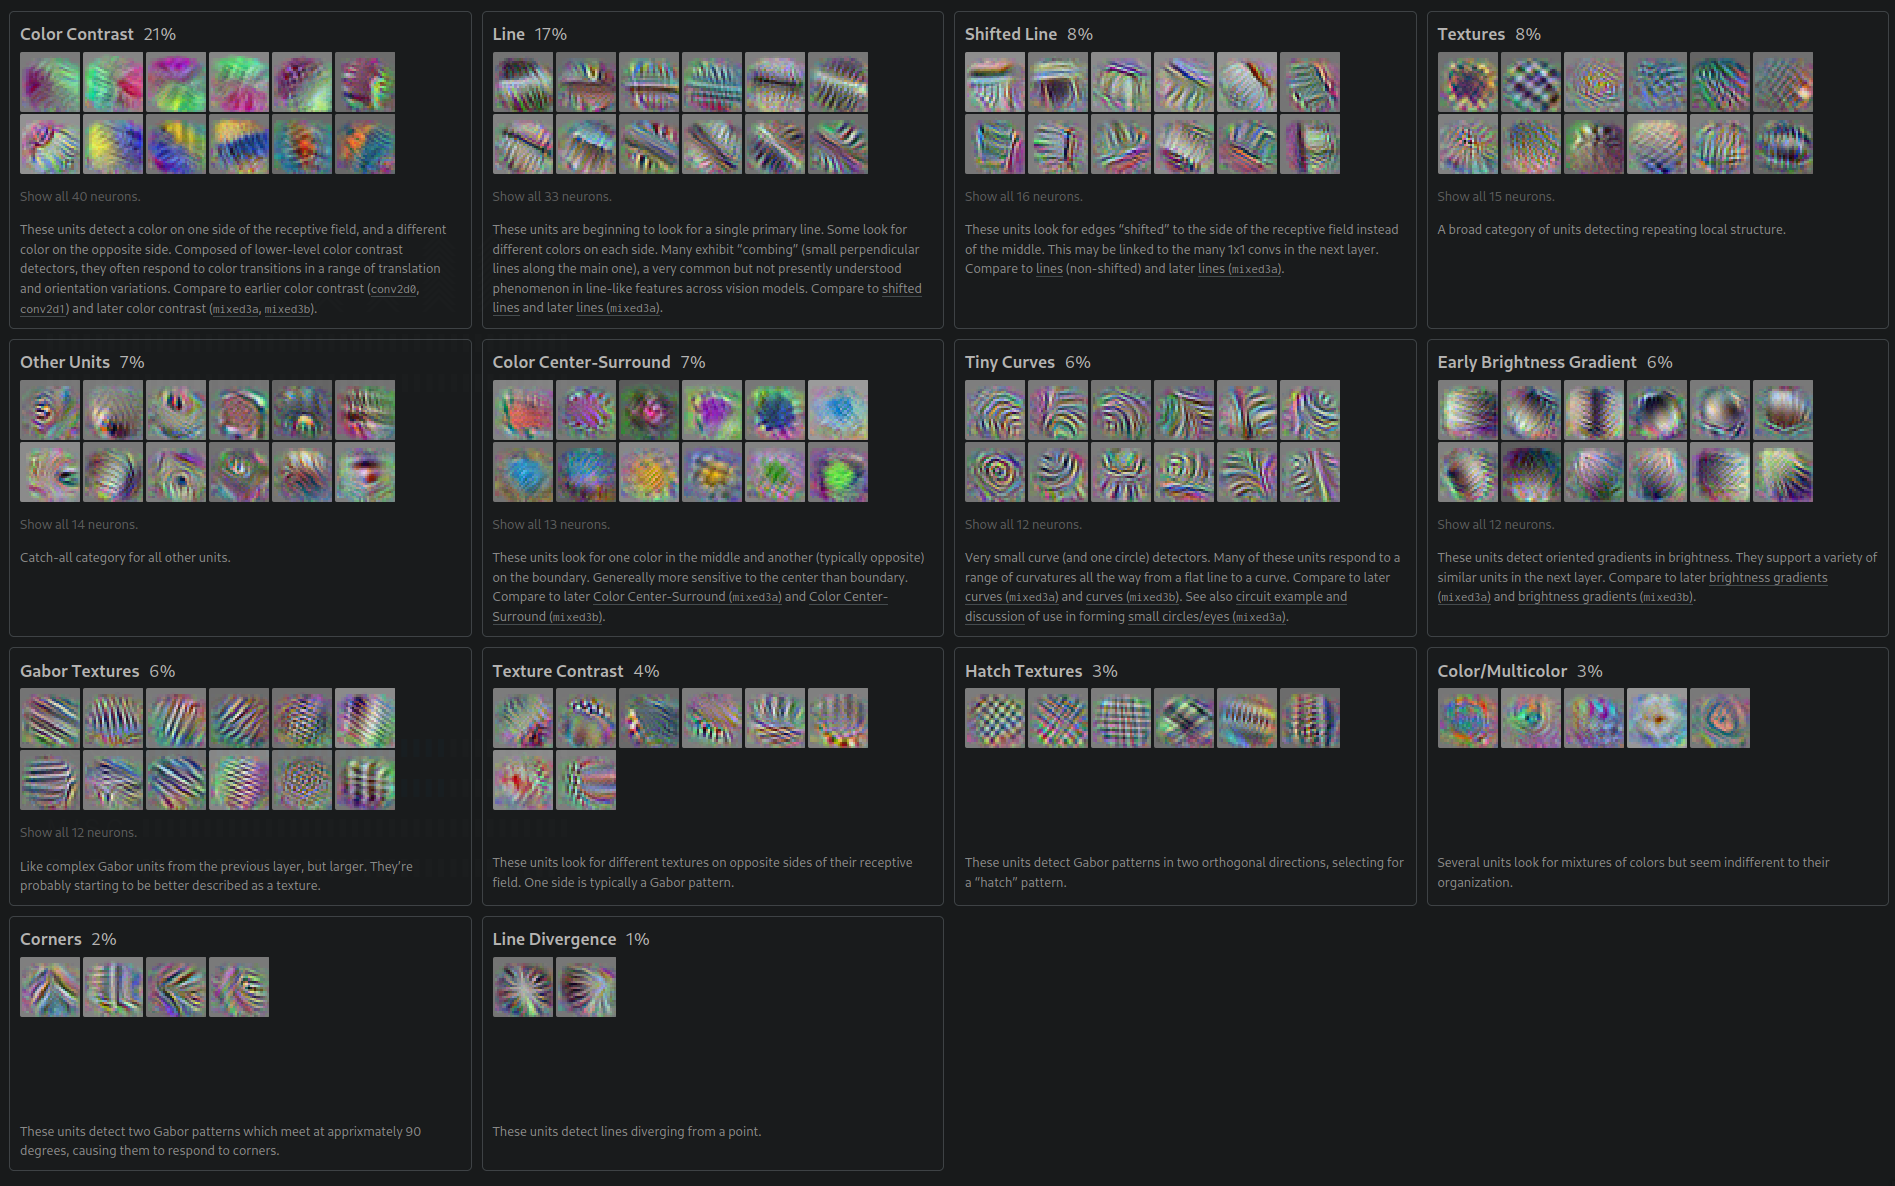1895x1186 pixels.
Task: Click the small circles/eyes mixed3a link
Action: 1206,616
